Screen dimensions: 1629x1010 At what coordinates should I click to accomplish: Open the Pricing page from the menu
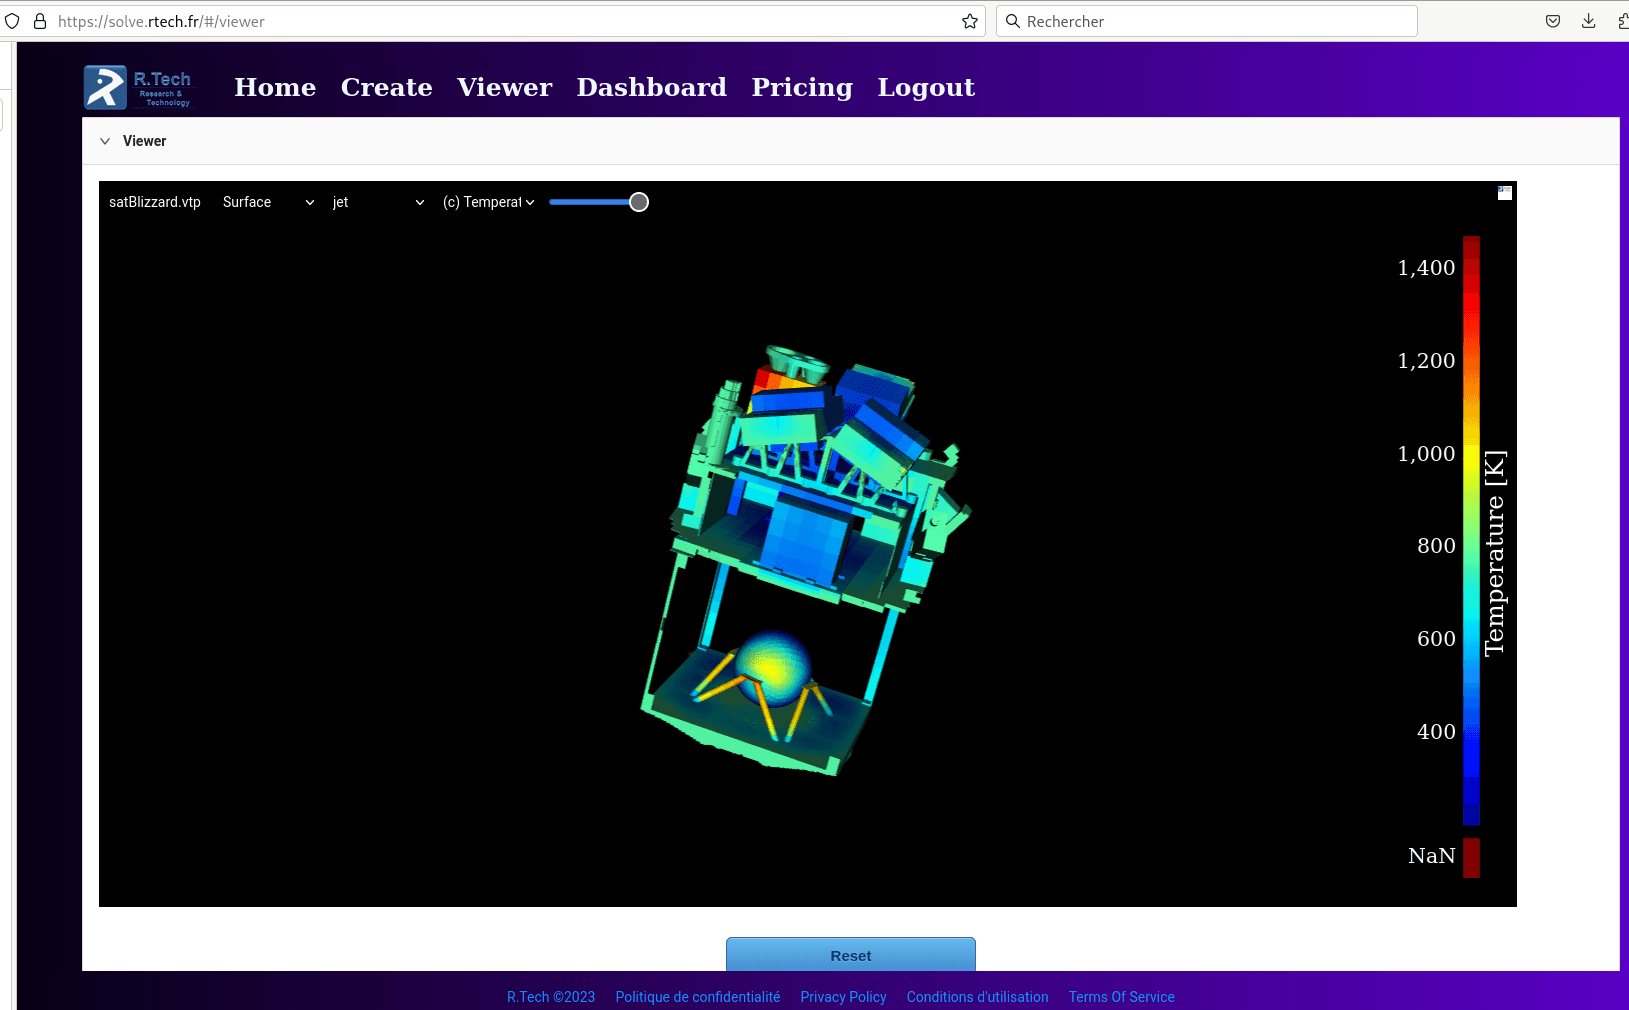pos(801,87)
